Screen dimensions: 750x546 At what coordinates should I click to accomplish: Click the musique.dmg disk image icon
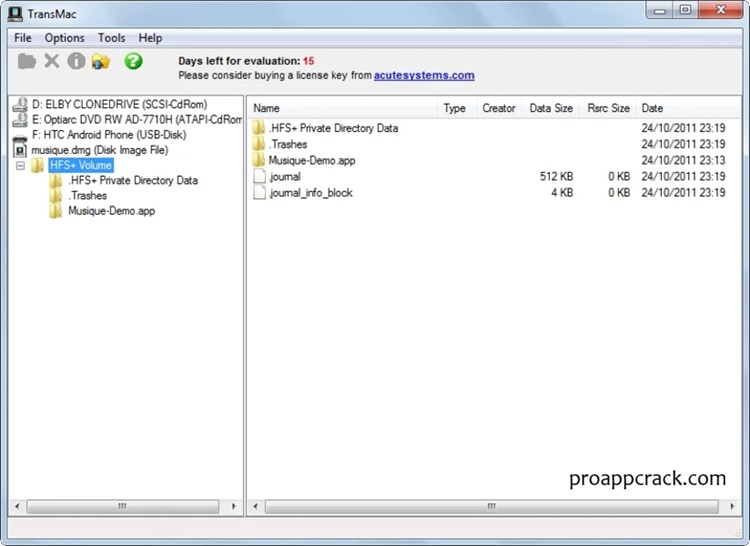pos(20,148)
